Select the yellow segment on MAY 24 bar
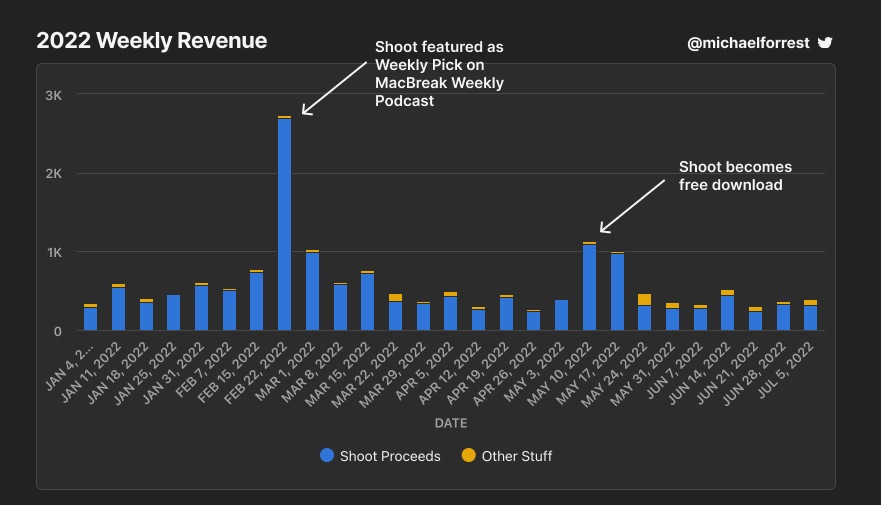The image size is (881, 505). (644, 299)
